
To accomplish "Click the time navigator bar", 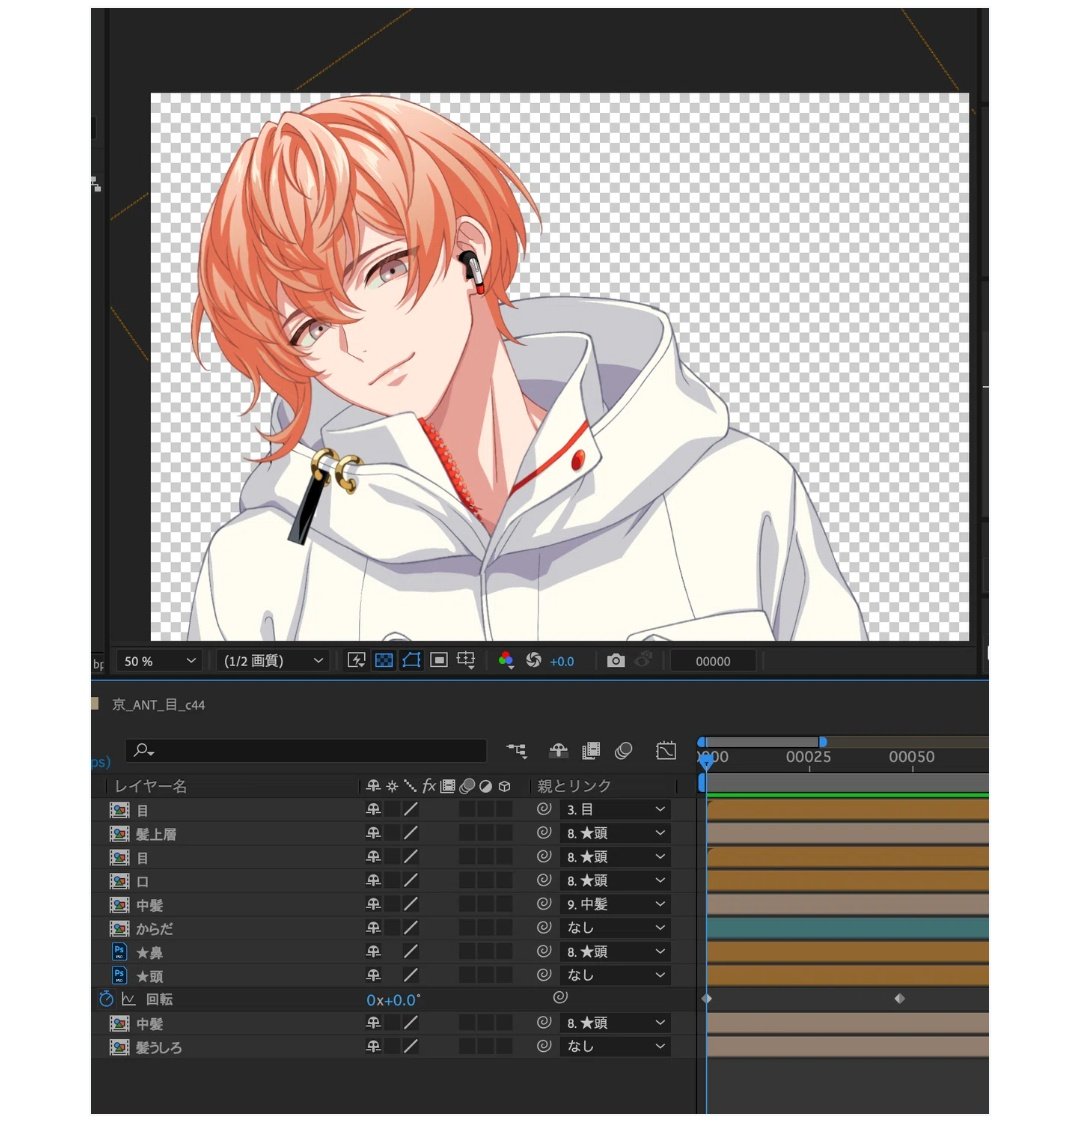I will [761, 742].
